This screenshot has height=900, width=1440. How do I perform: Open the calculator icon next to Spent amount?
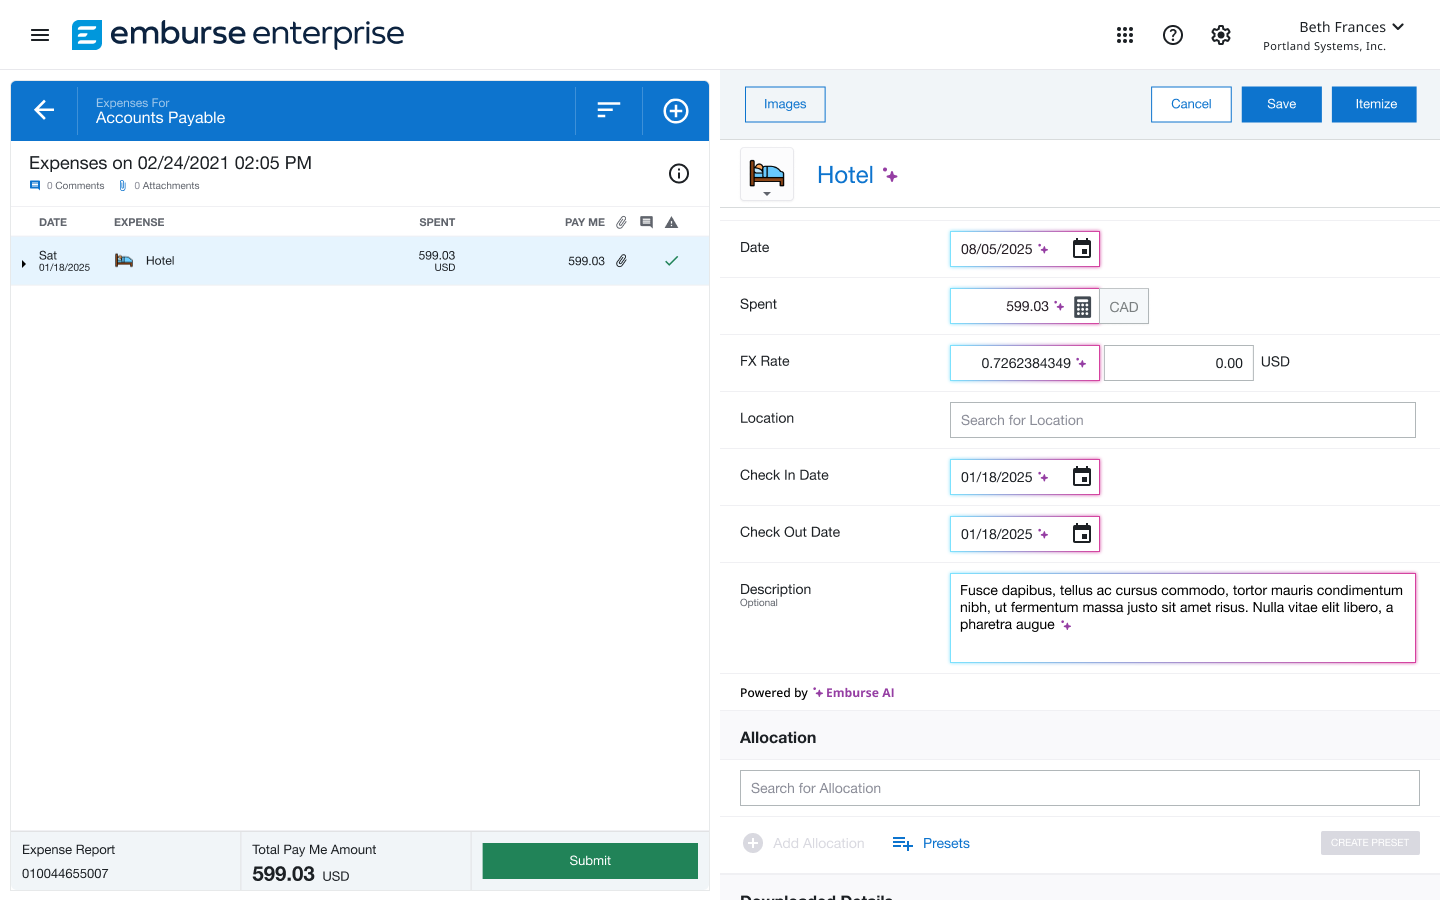(x=1081, y=306)
